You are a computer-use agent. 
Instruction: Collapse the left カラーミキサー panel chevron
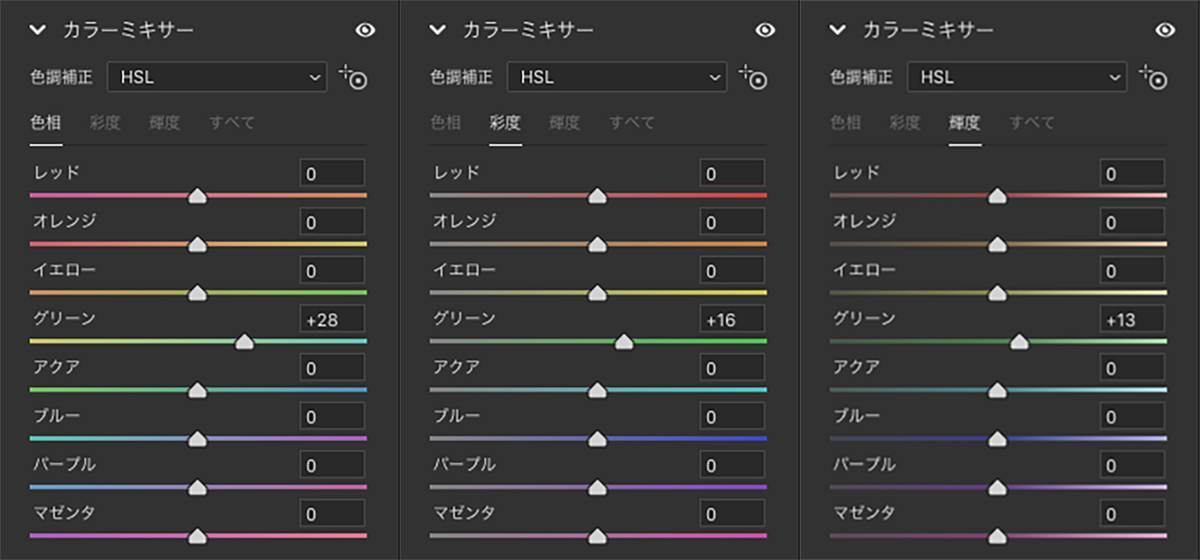[x=38, y=30]
